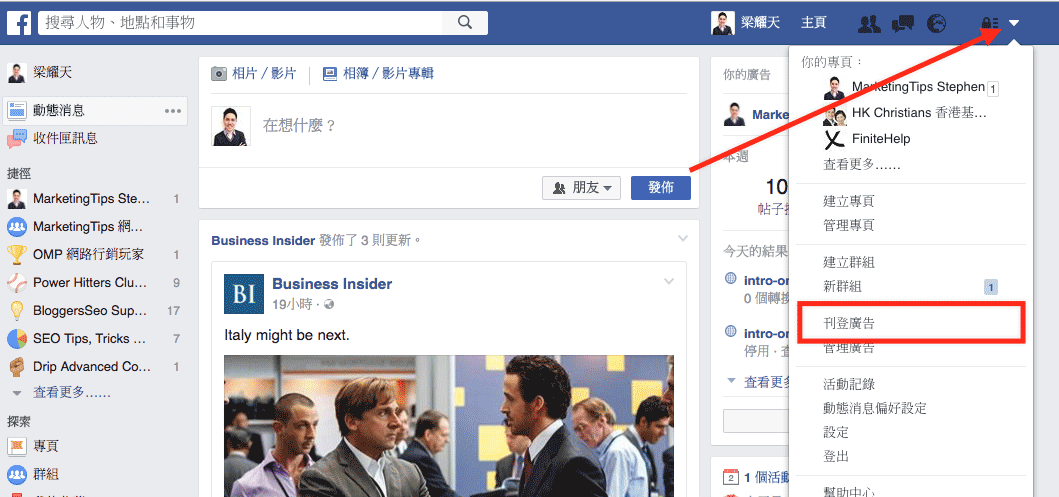Click the 在想什麼？ status text box
1059x497 pixels.
(x=299, y=126)
